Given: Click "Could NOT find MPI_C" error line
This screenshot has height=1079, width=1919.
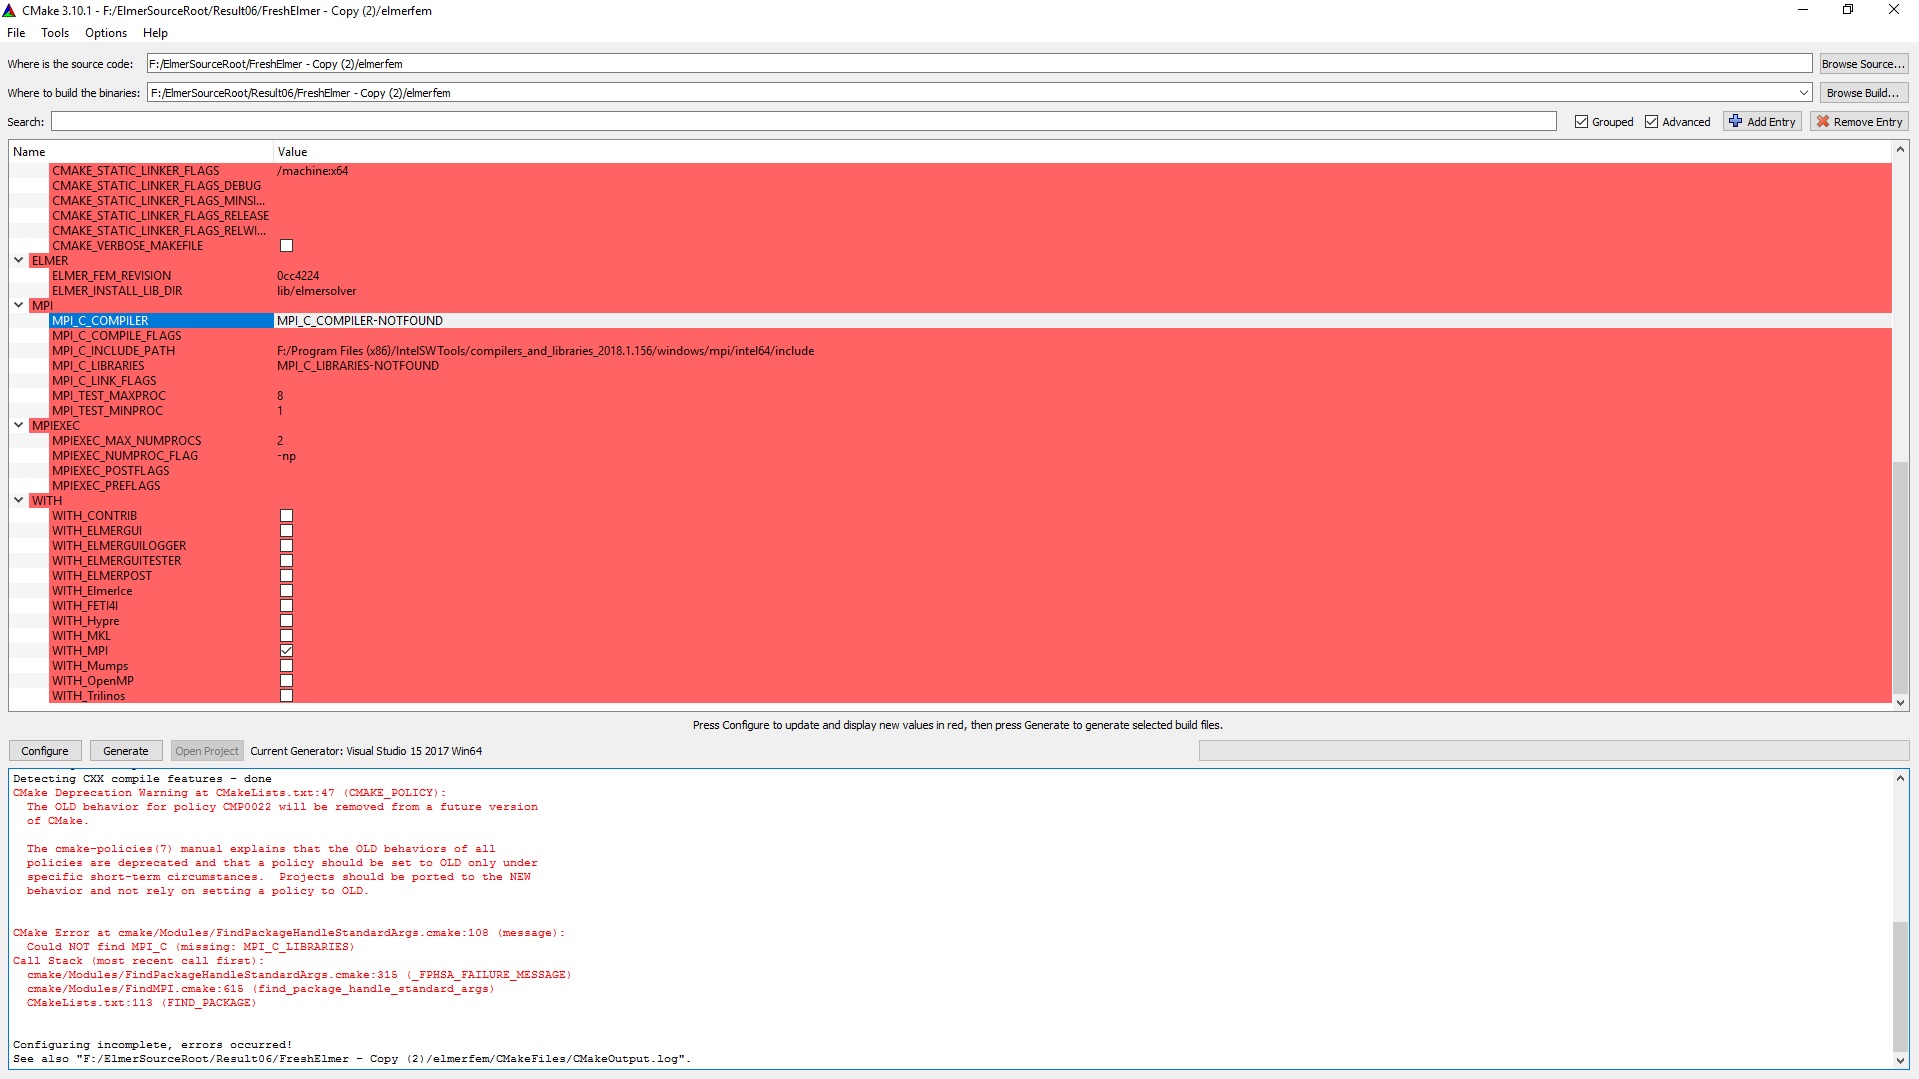Looking at the screenshot, I should [x=190, y=946].
